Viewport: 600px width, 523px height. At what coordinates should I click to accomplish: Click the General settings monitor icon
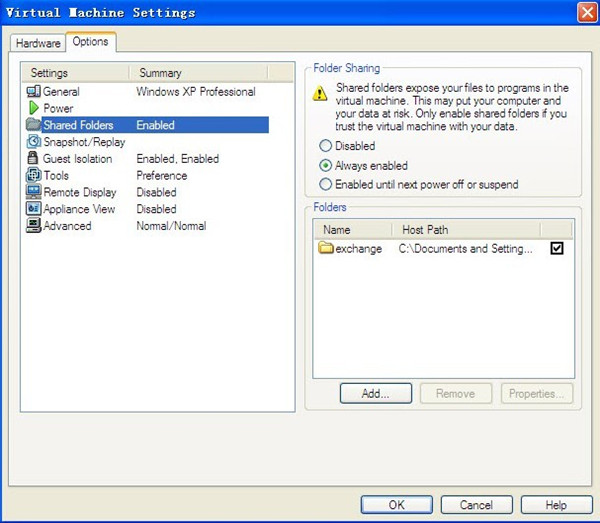point(34,92)
